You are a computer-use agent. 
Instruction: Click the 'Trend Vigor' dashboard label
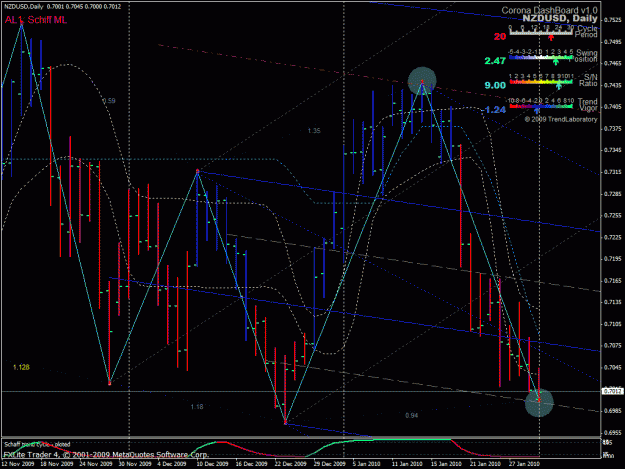tap(588, 104)
